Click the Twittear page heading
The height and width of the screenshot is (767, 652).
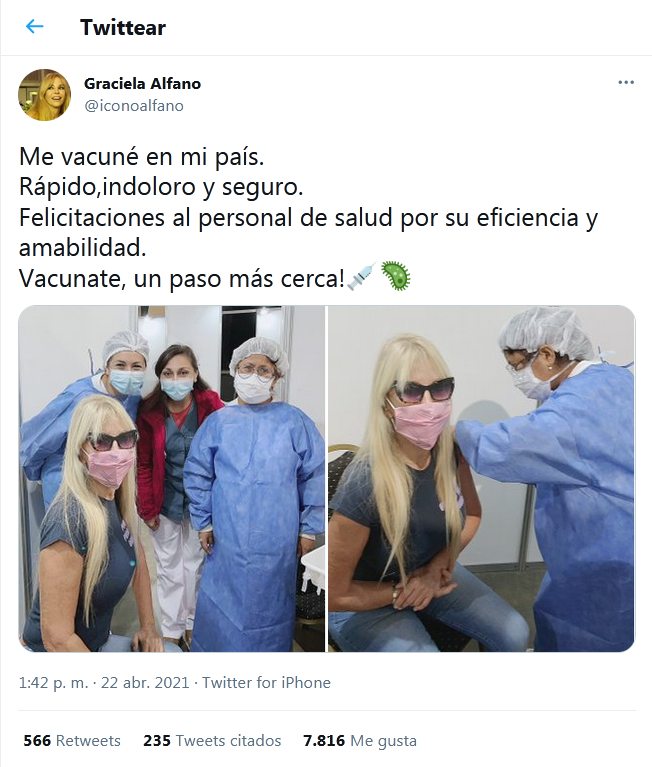tap(123, 27)
